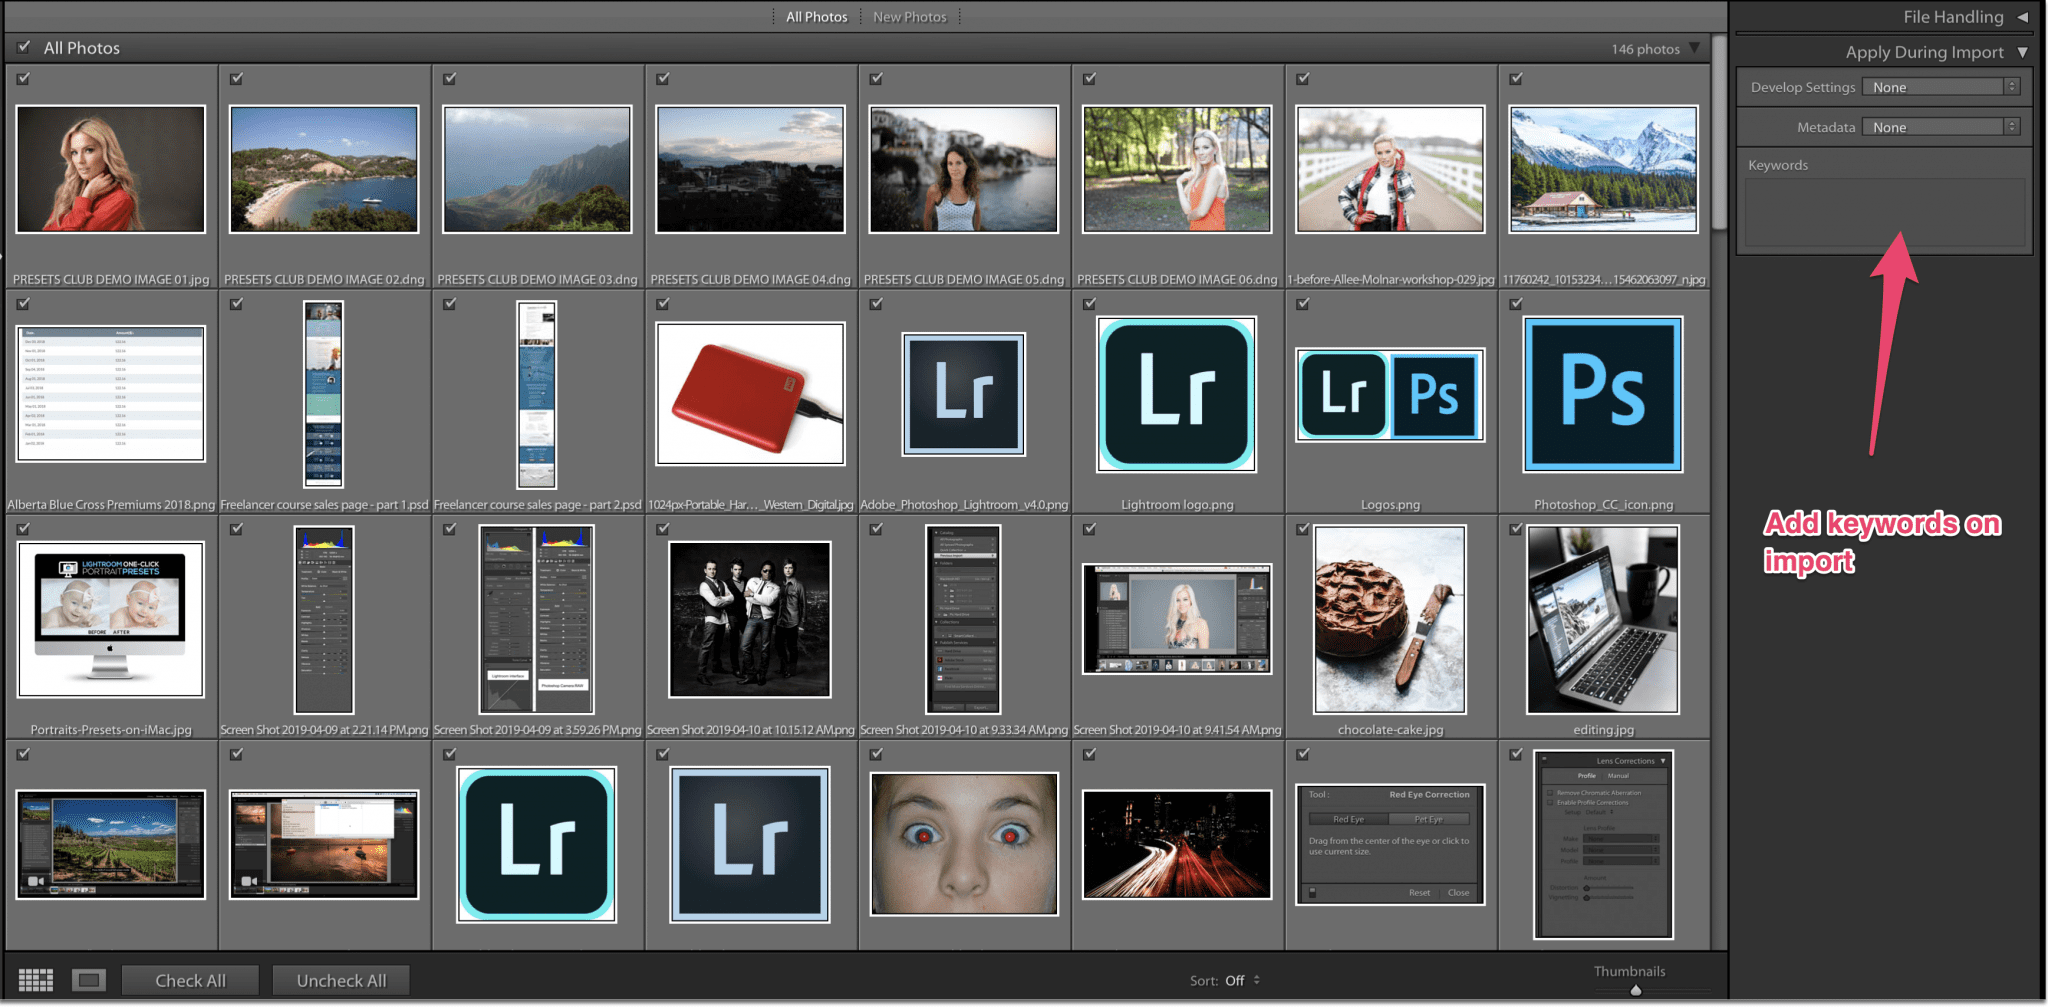Uncheck the All Photos master checkbox
The image size is (2048, 1007).
(22, 46)
